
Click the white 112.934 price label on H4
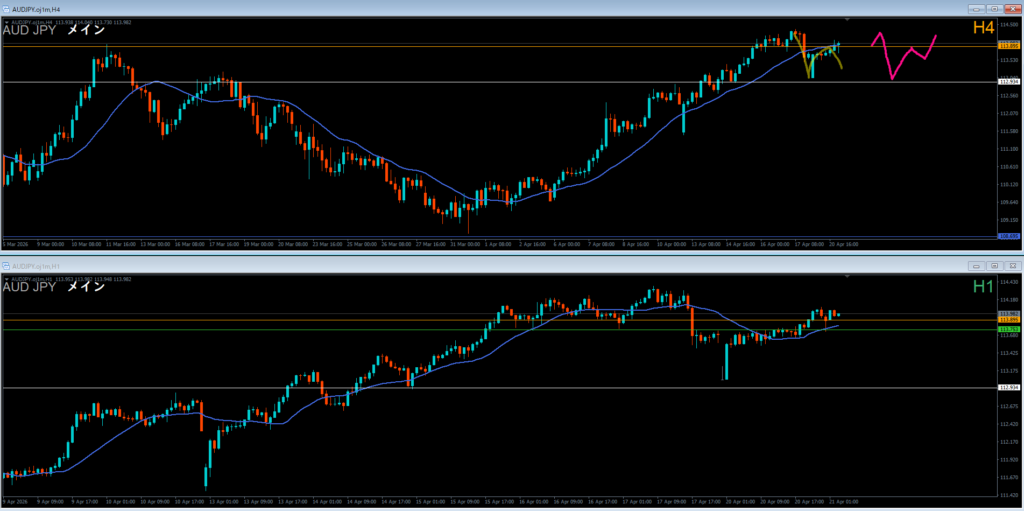(x=1008, y=82)
